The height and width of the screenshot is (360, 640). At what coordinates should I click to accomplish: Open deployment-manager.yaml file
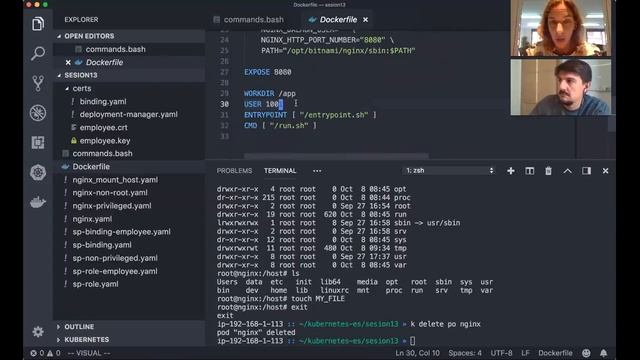coord(129,114)
